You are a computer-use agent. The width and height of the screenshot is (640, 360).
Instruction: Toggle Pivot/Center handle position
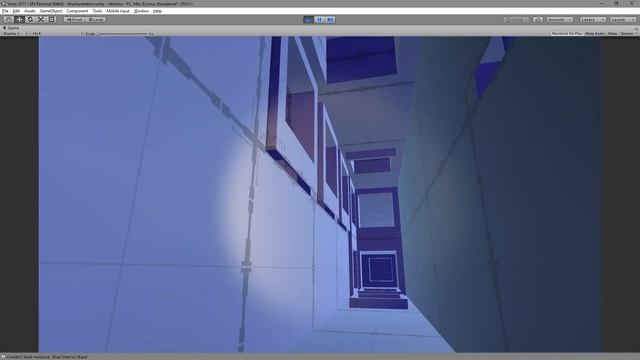pyautogui.click(x=74, y=20)
